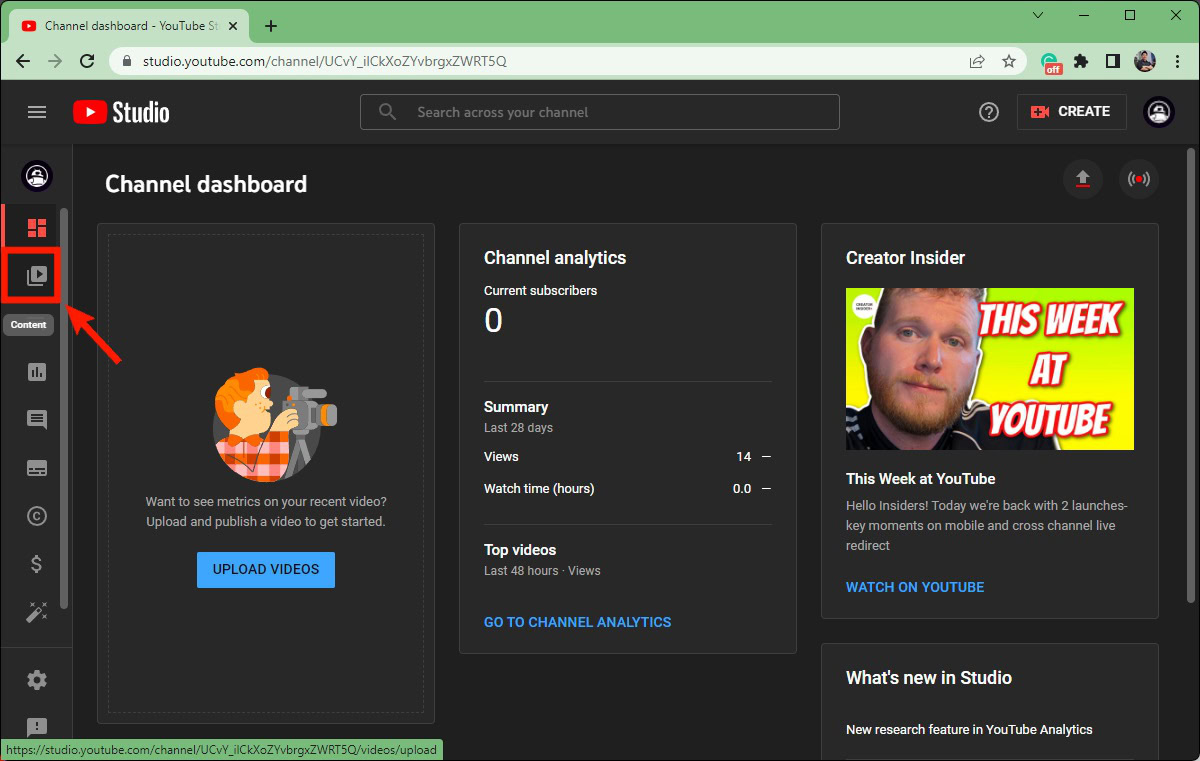The image size is (1200, 761).
Task: Open the Comments icon in sidebar
Action: [37, 420]
